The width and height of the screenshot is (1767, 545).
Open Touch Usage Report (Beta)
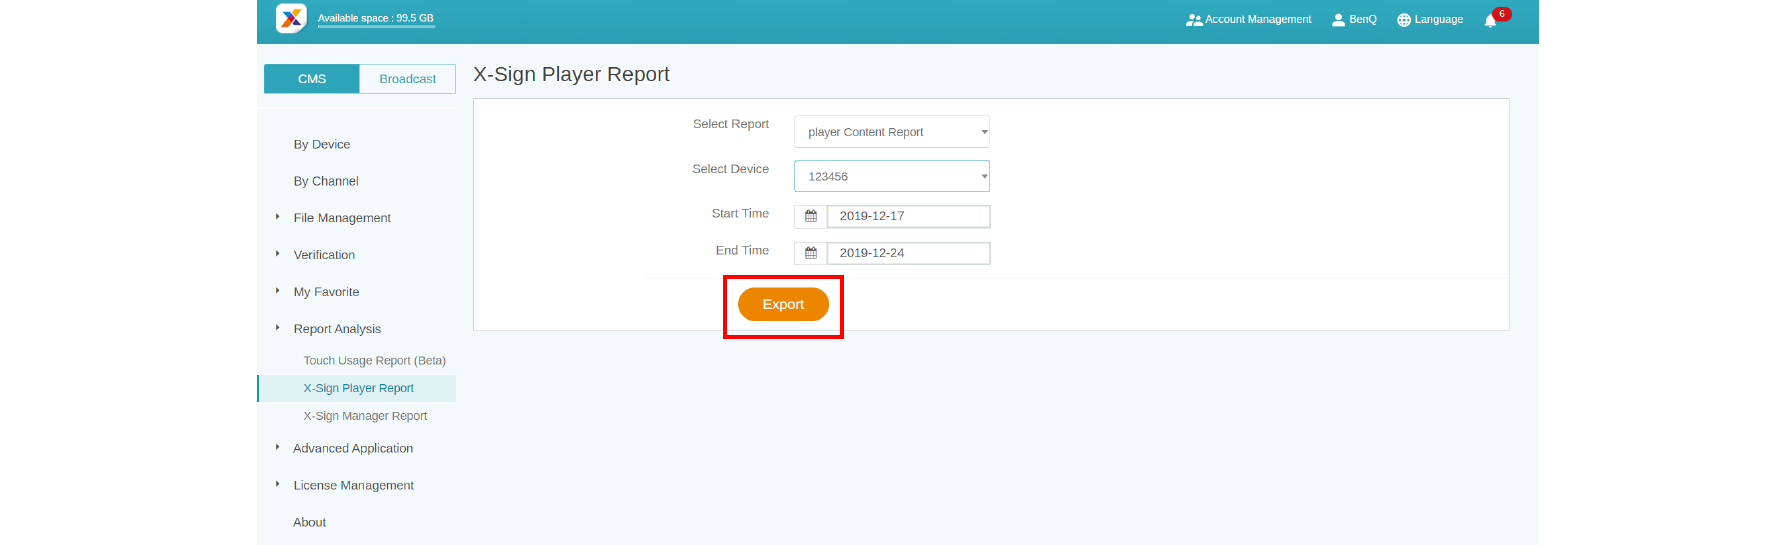[374, 361]
